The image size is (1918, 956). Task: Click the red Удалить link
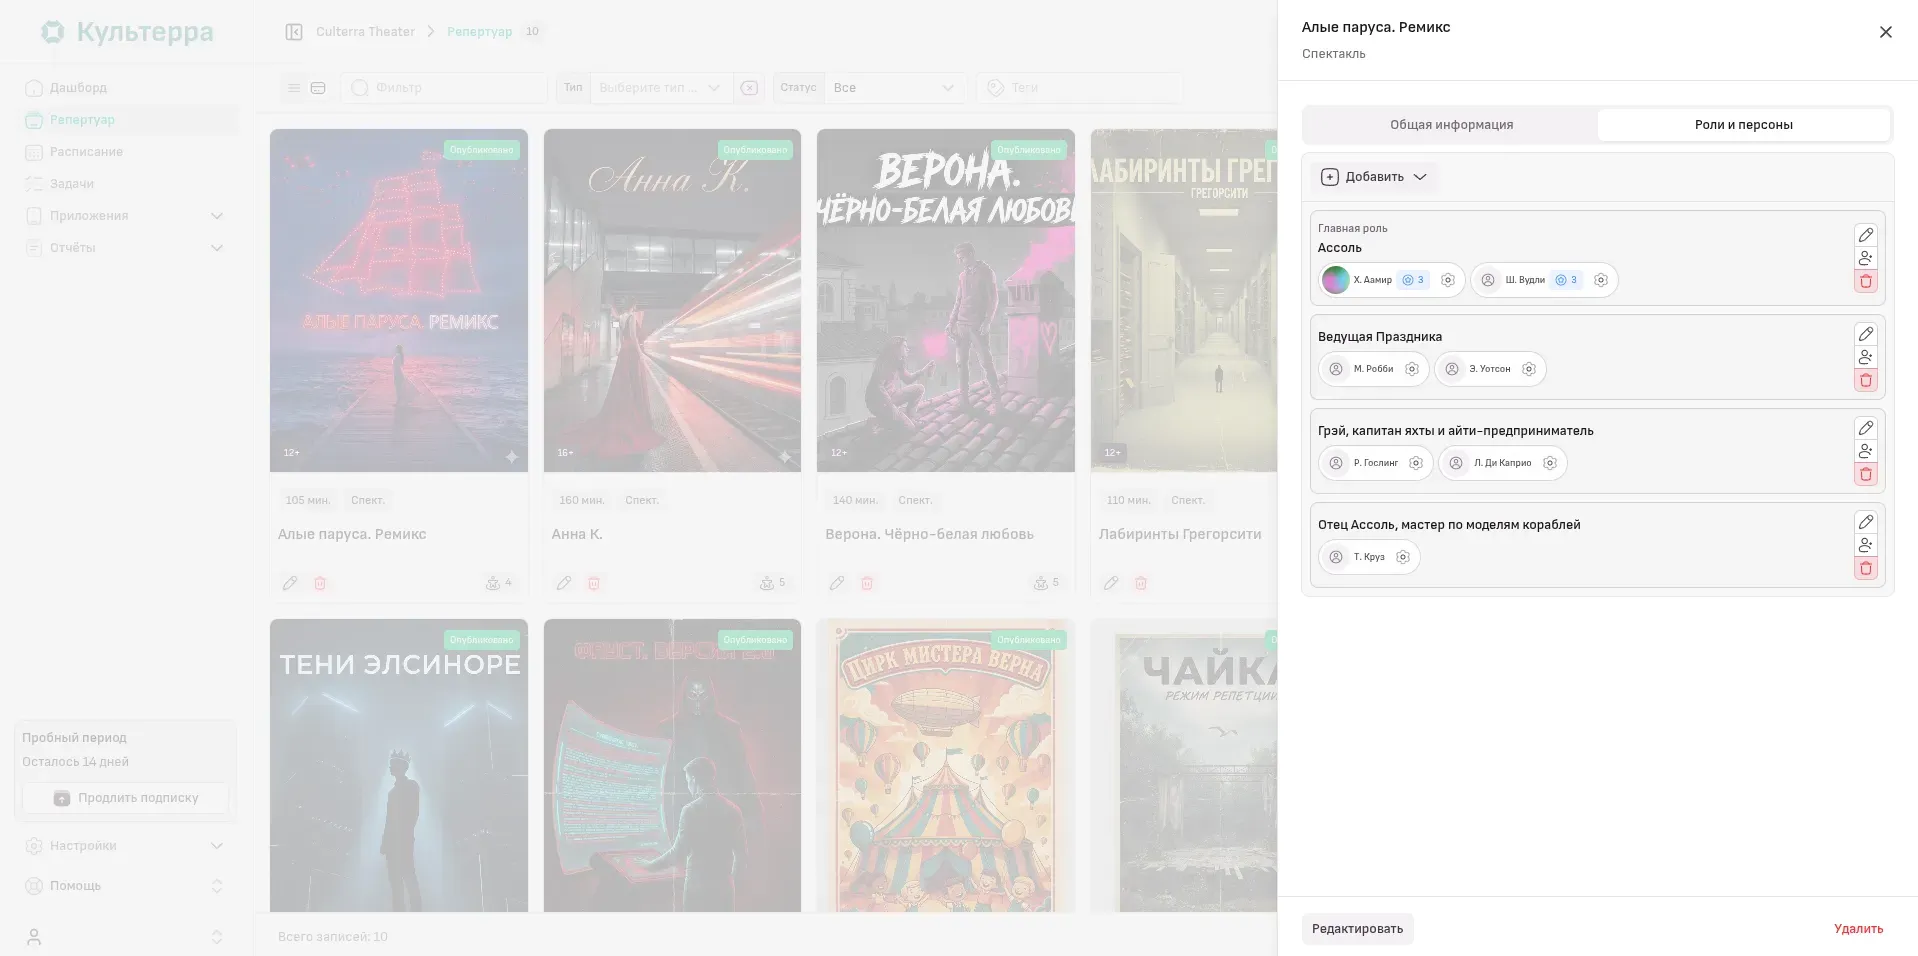click(x=1858, y=929)
